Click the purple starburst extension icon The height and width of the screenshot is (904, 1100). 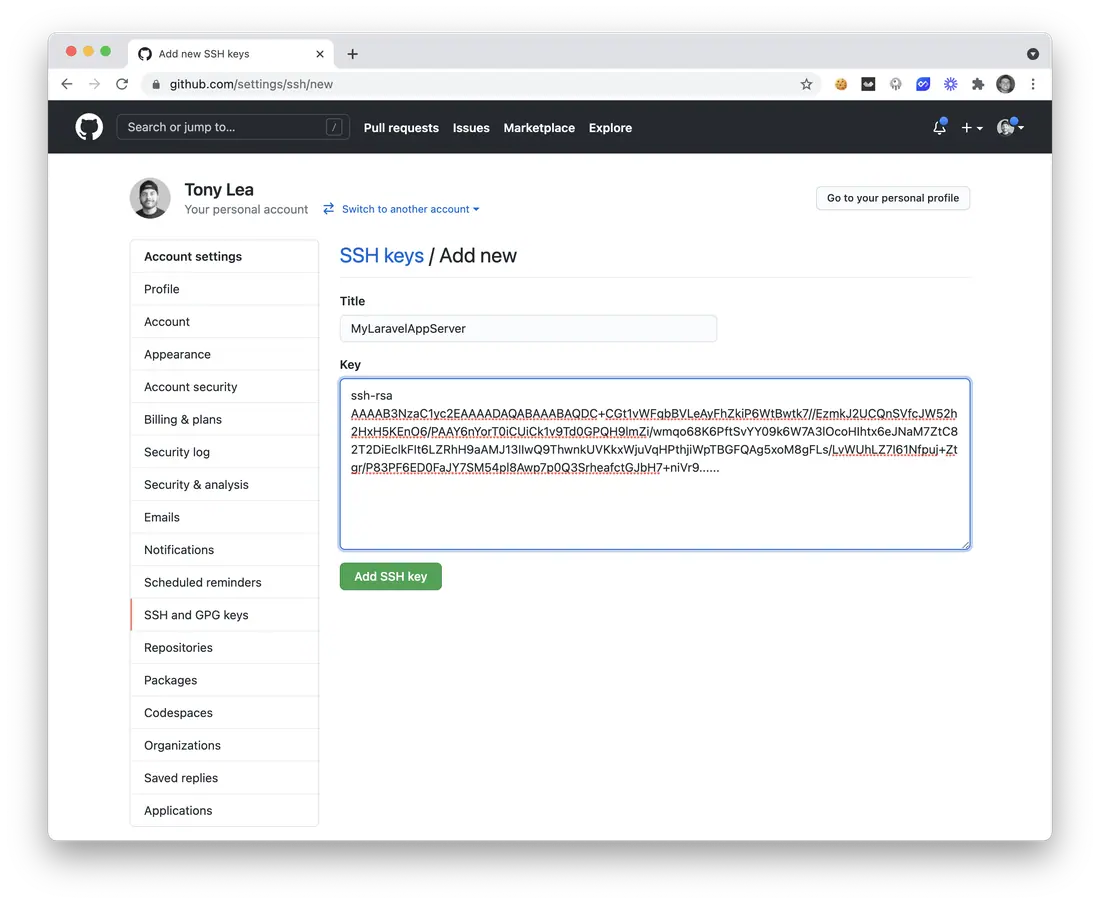click(951, 84)
